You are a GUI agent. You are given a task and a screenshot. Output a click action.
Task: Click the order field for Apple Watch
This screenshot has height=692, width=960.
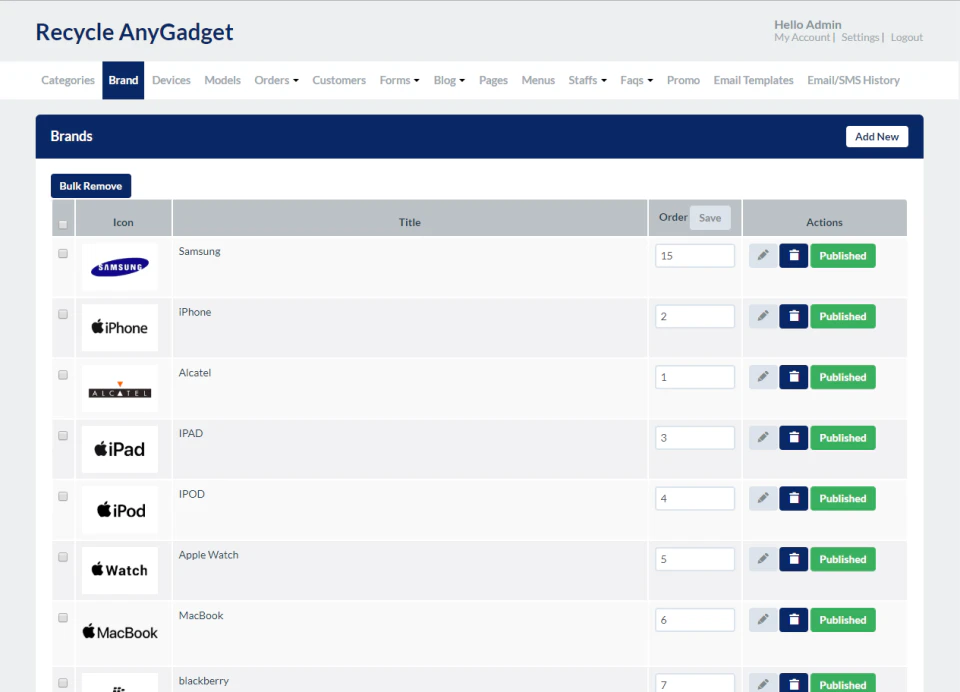point(695,558)
